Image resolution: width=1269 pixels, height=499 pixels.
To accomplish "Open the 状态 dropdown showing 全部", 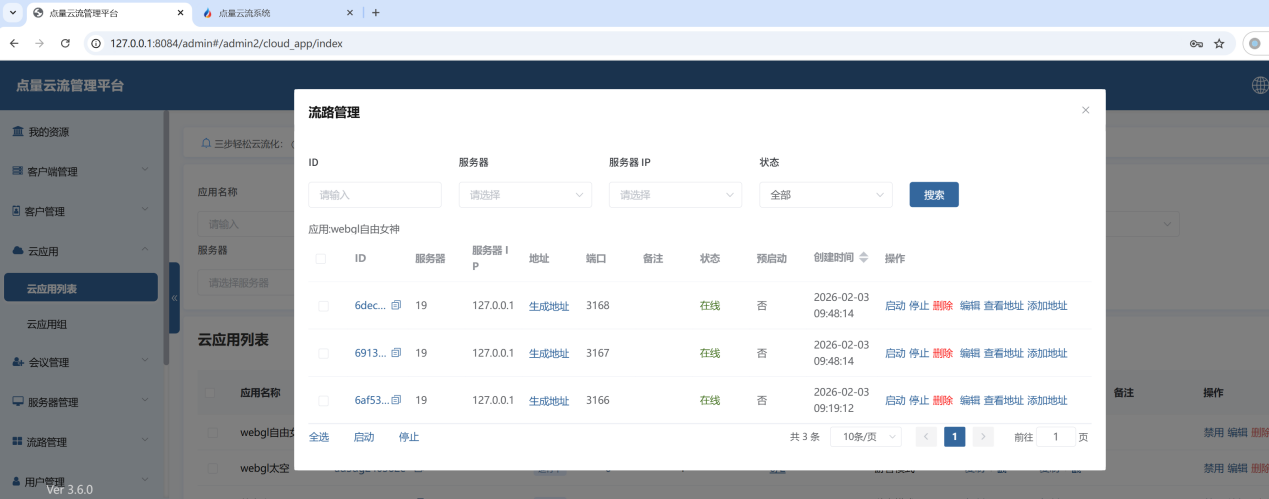I will tap(825, 195).
